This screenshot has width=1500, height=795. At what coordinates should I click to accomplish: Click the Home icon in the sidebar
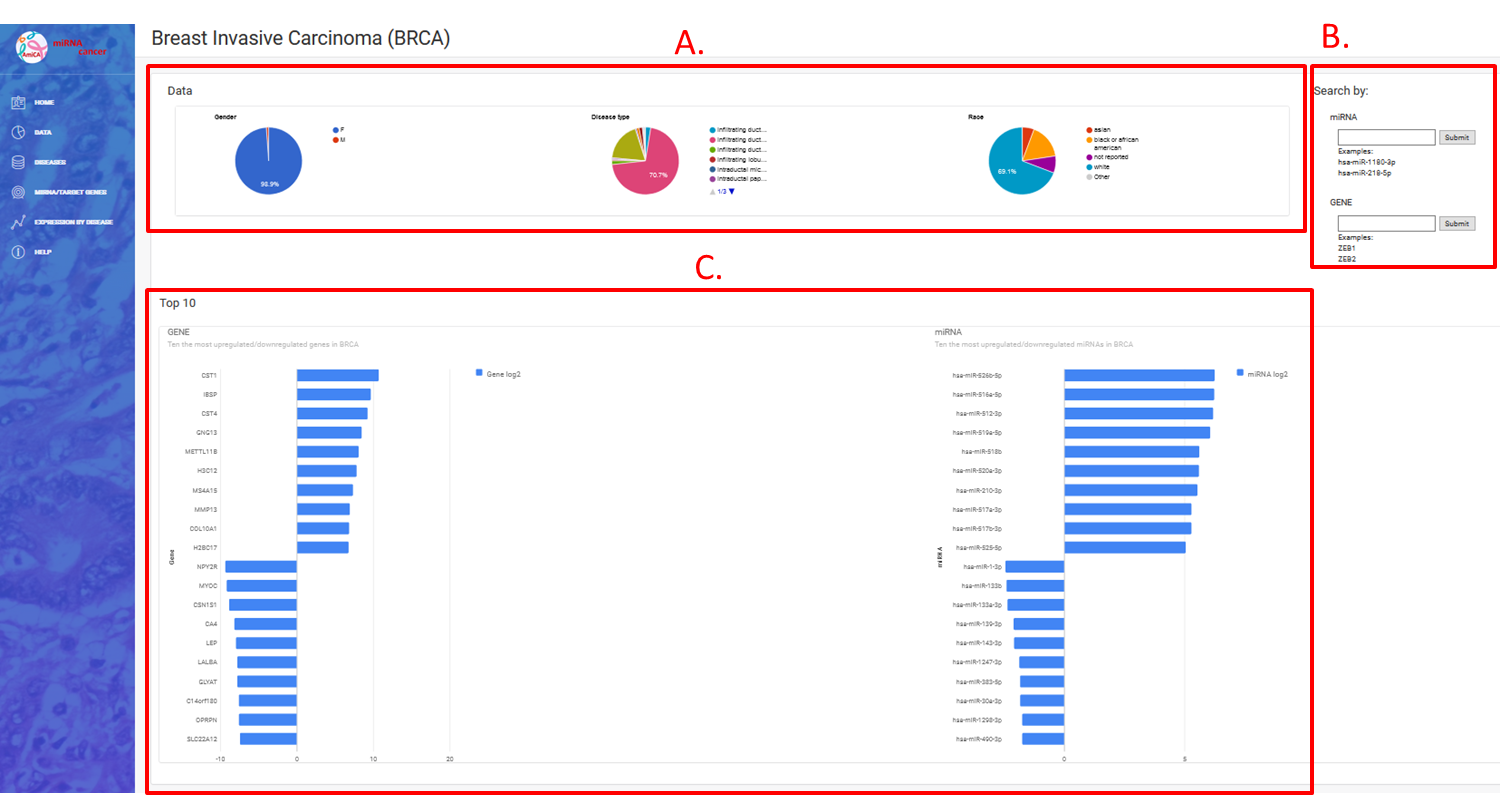point(18,102)
